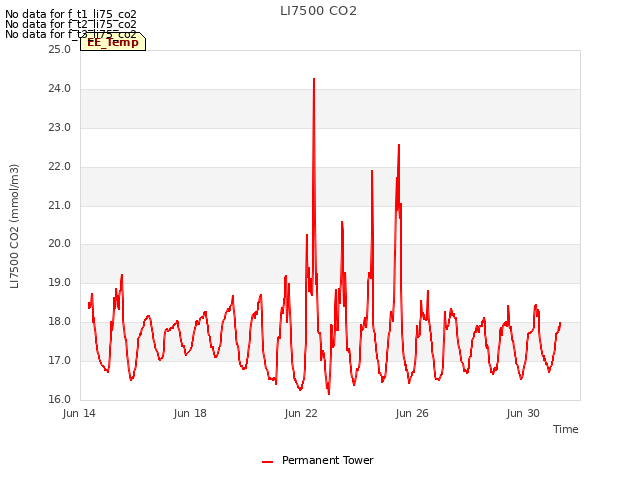The image size is (640, 480).
Task: Click the 18.0 y-axis tick label
Action: 60,322
